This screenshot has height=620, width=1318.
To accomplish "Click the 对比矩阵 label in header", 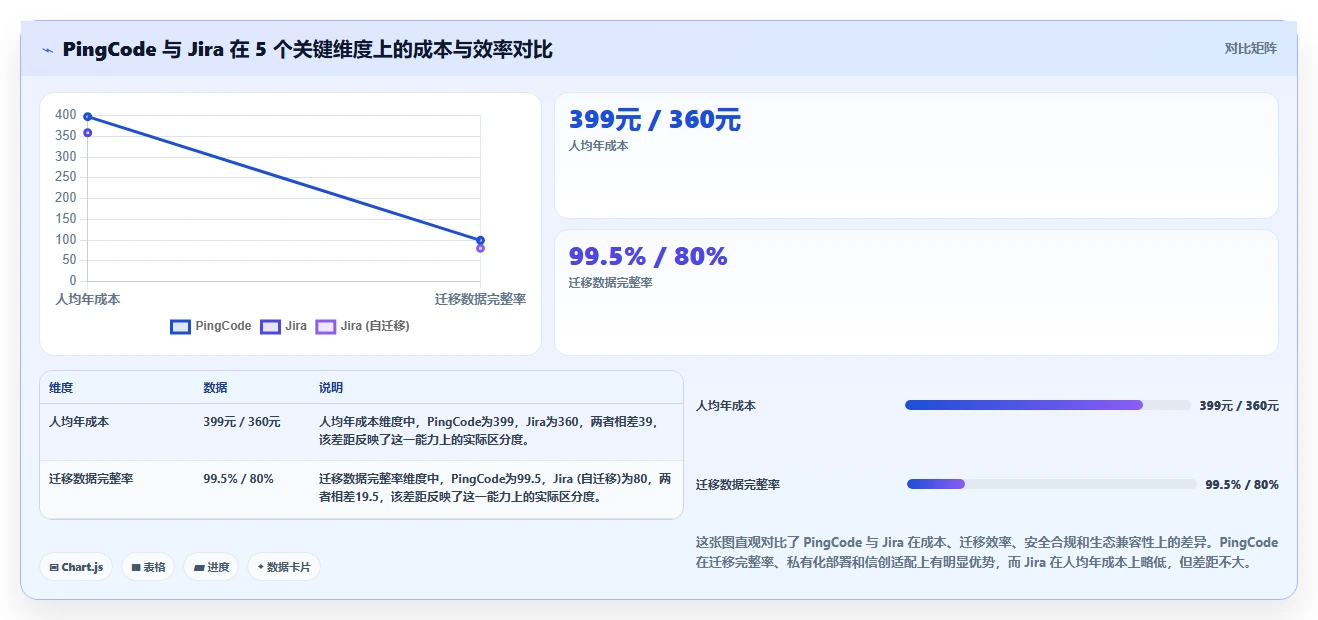I will coord(1250,48).
